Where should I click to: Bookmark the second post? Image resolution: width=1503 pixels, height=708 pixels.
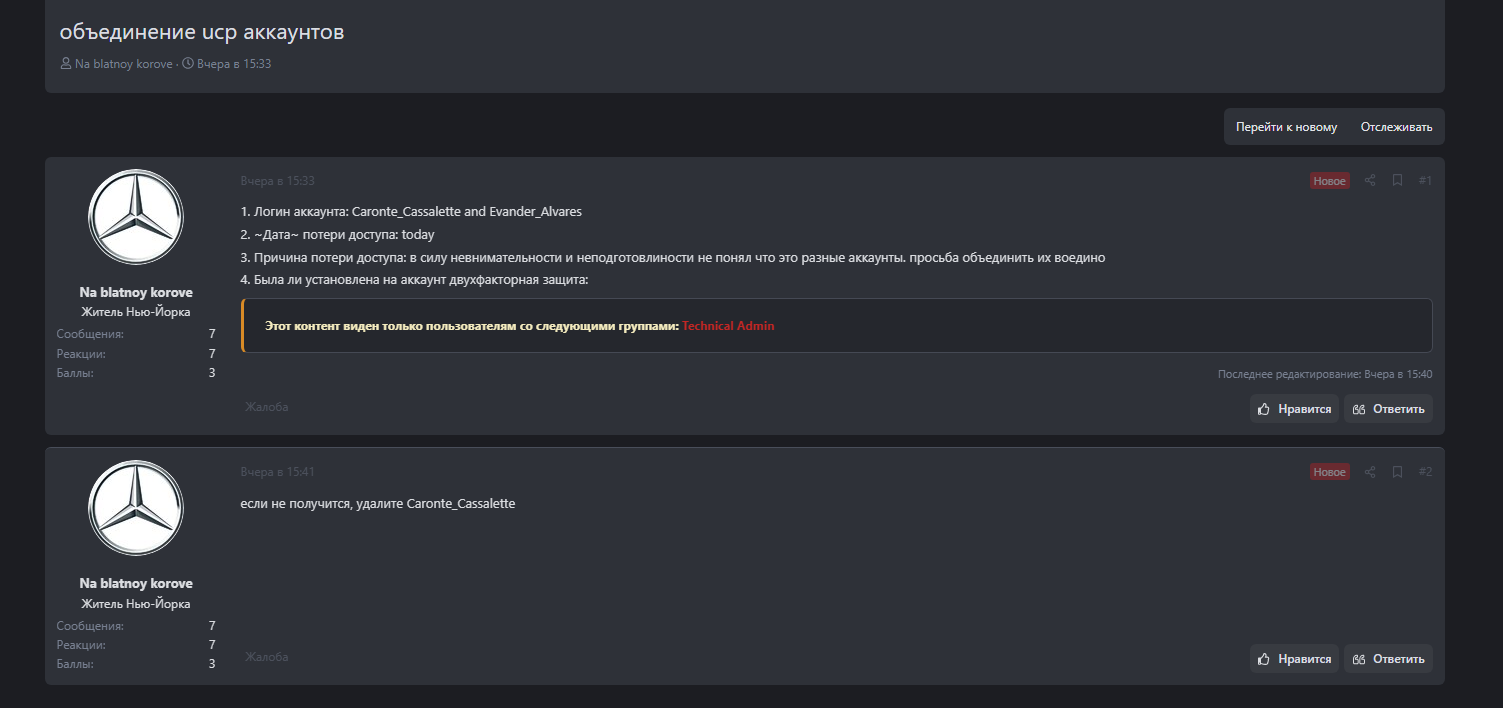coord(1397,472)
